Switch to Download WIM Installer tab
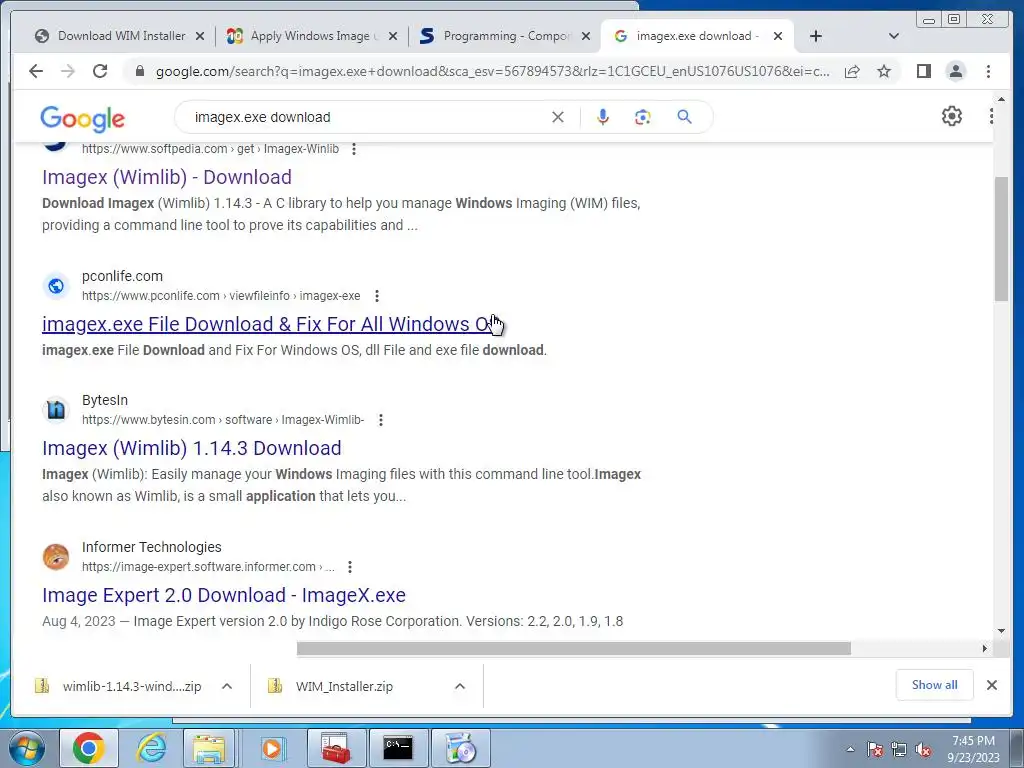This screenshot has width=1024, height=768. 121,36
